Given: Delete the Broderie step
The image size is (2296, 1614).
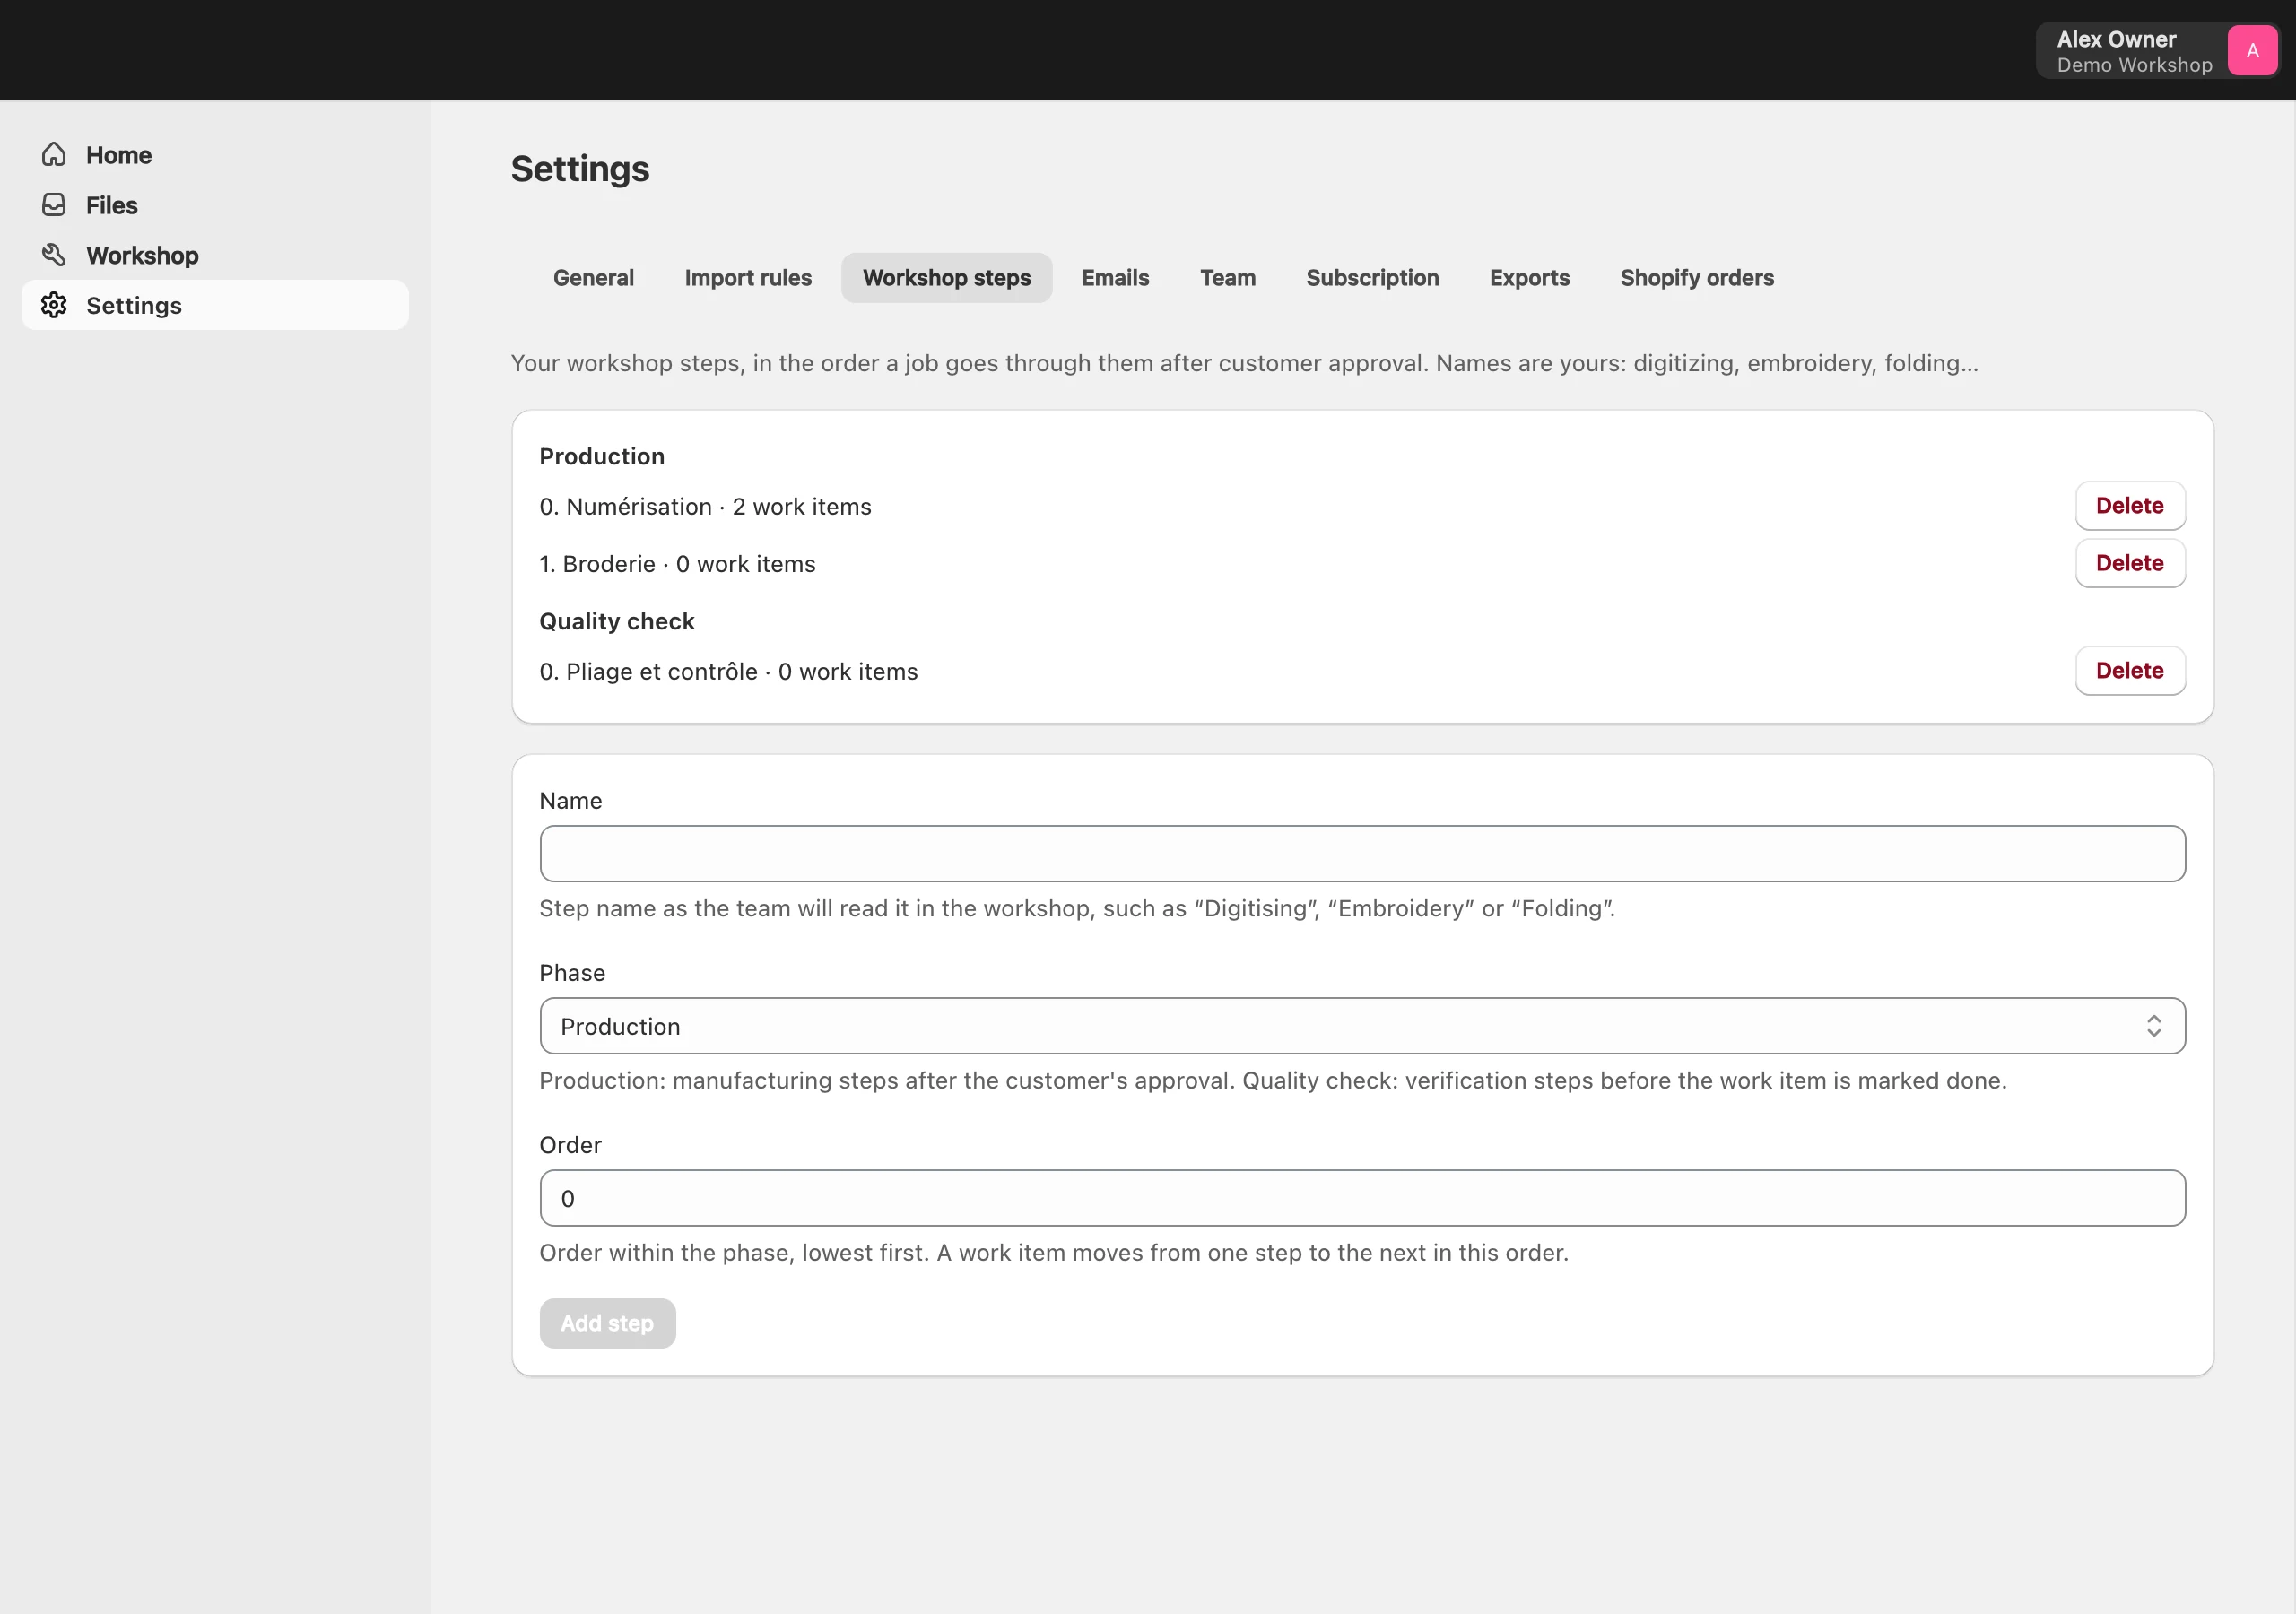Looking at the screenshot, I should (x=2129, y=563).
